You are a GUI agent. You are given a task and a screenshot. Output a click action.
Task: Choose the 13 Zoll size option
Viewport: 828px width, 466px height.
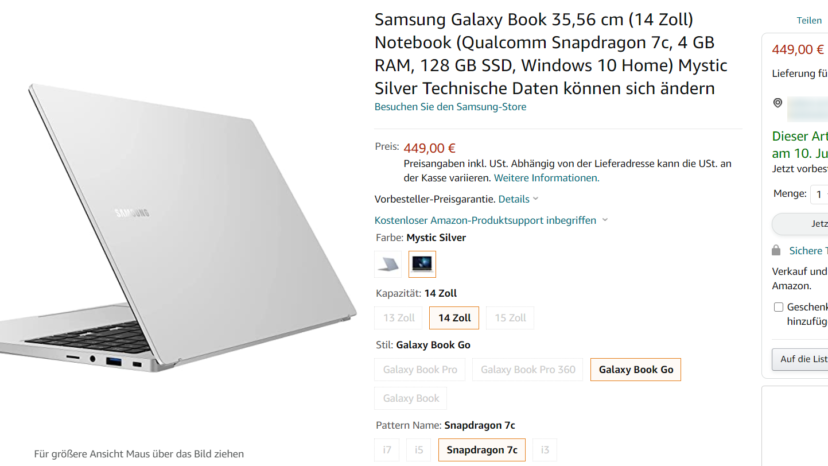tap(398, 318)
